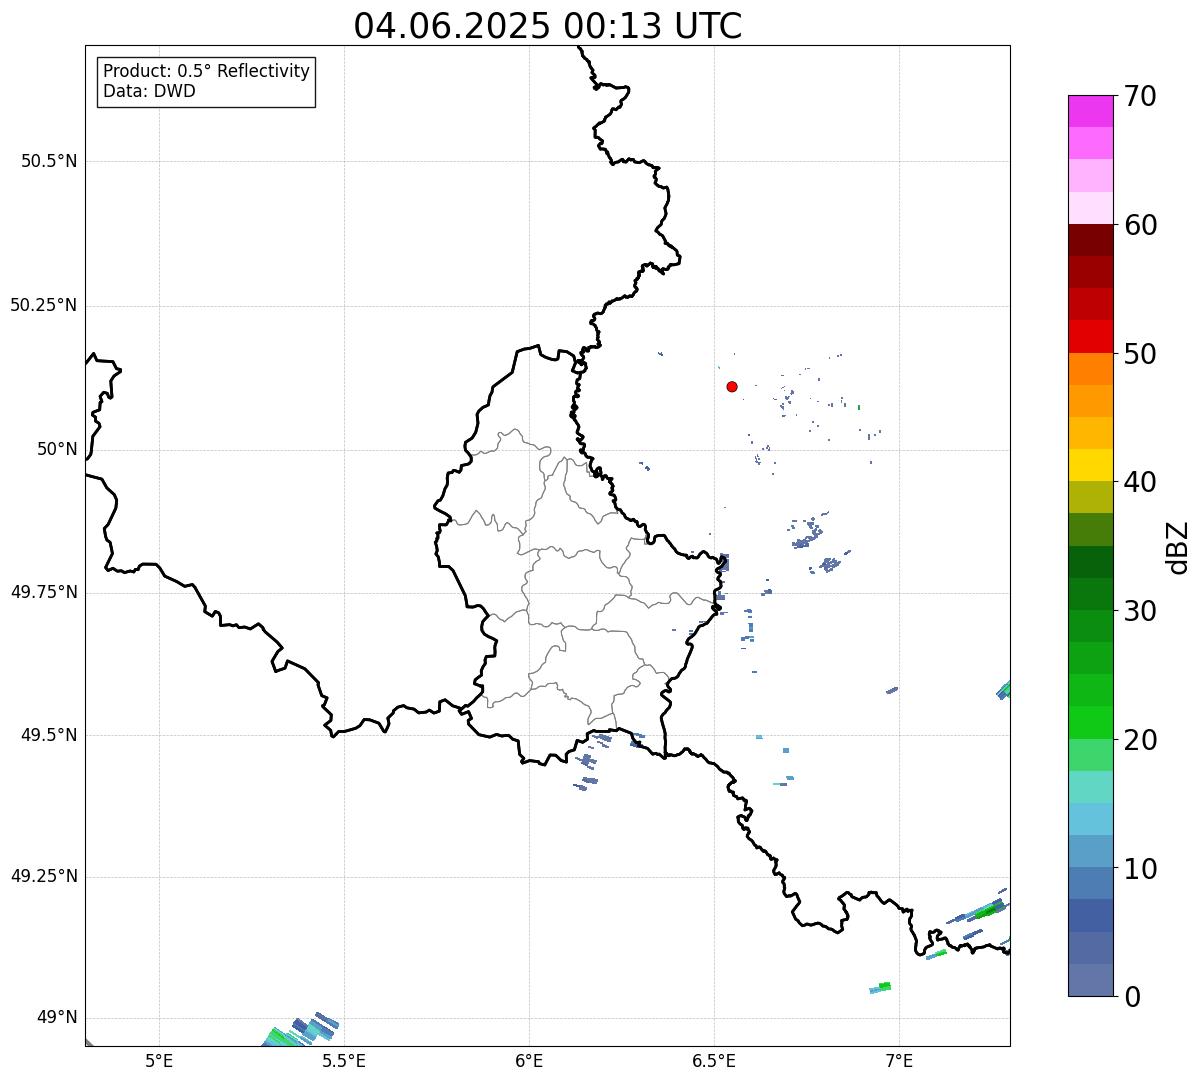Click the magenta top colorbar segment

[1090, 111]
